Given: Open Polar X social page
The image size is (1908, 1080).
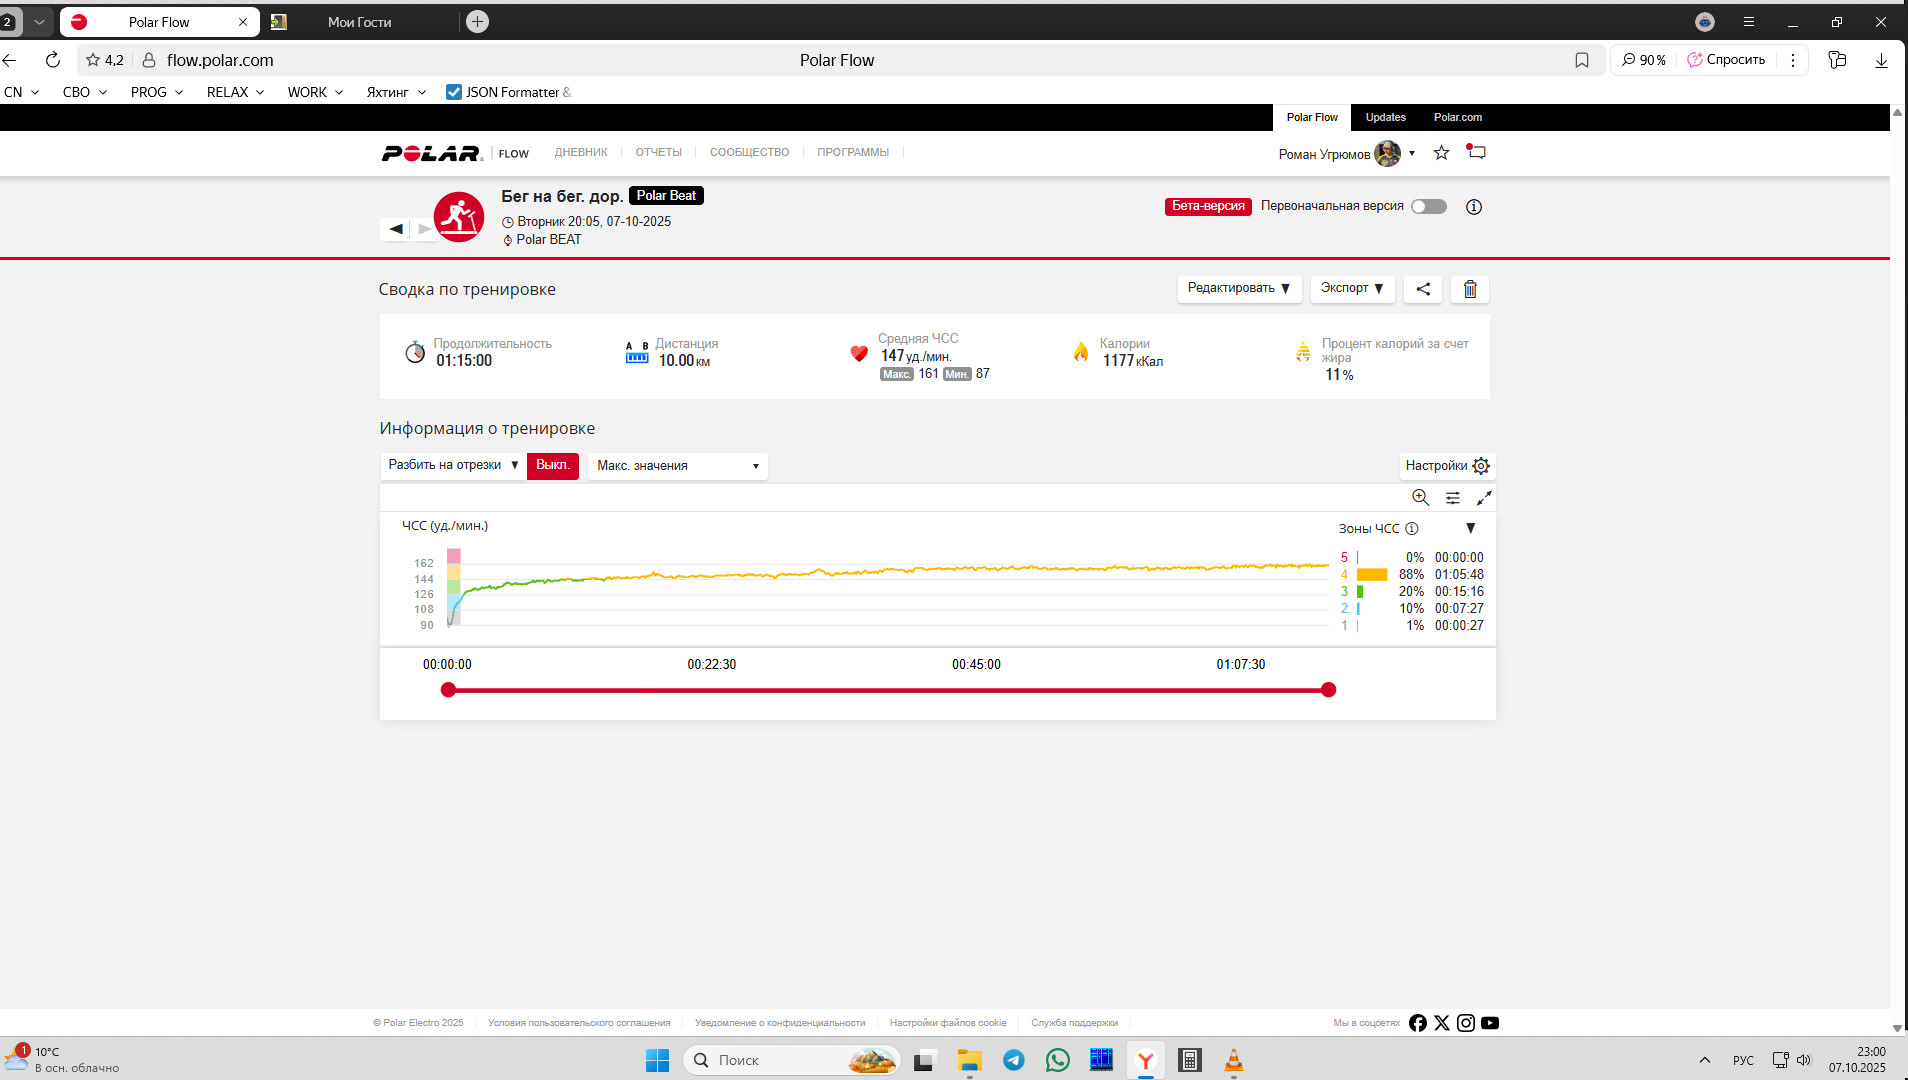Looking at the screenshot, I should click(x=1442, y=1023).
